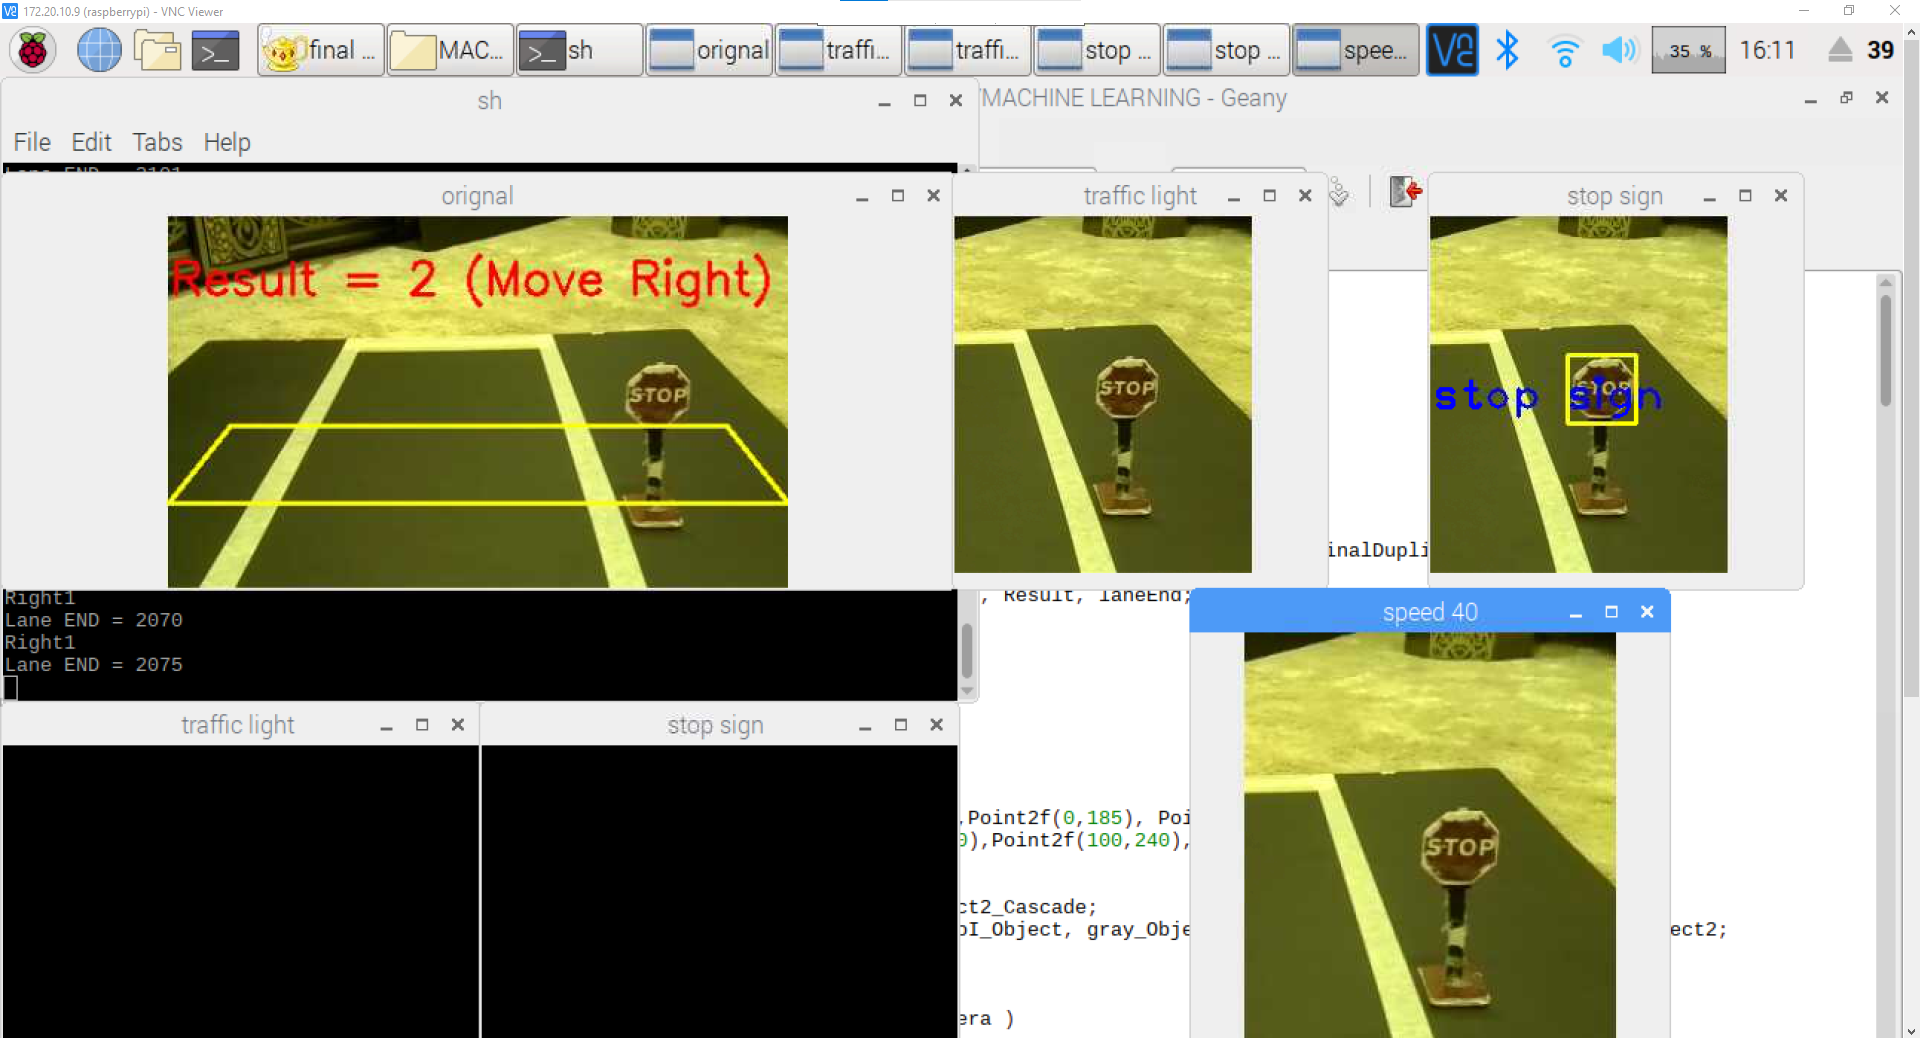Launch the terminal from the panel
Screen dimensions: 1920x1038
coord(215,50)
